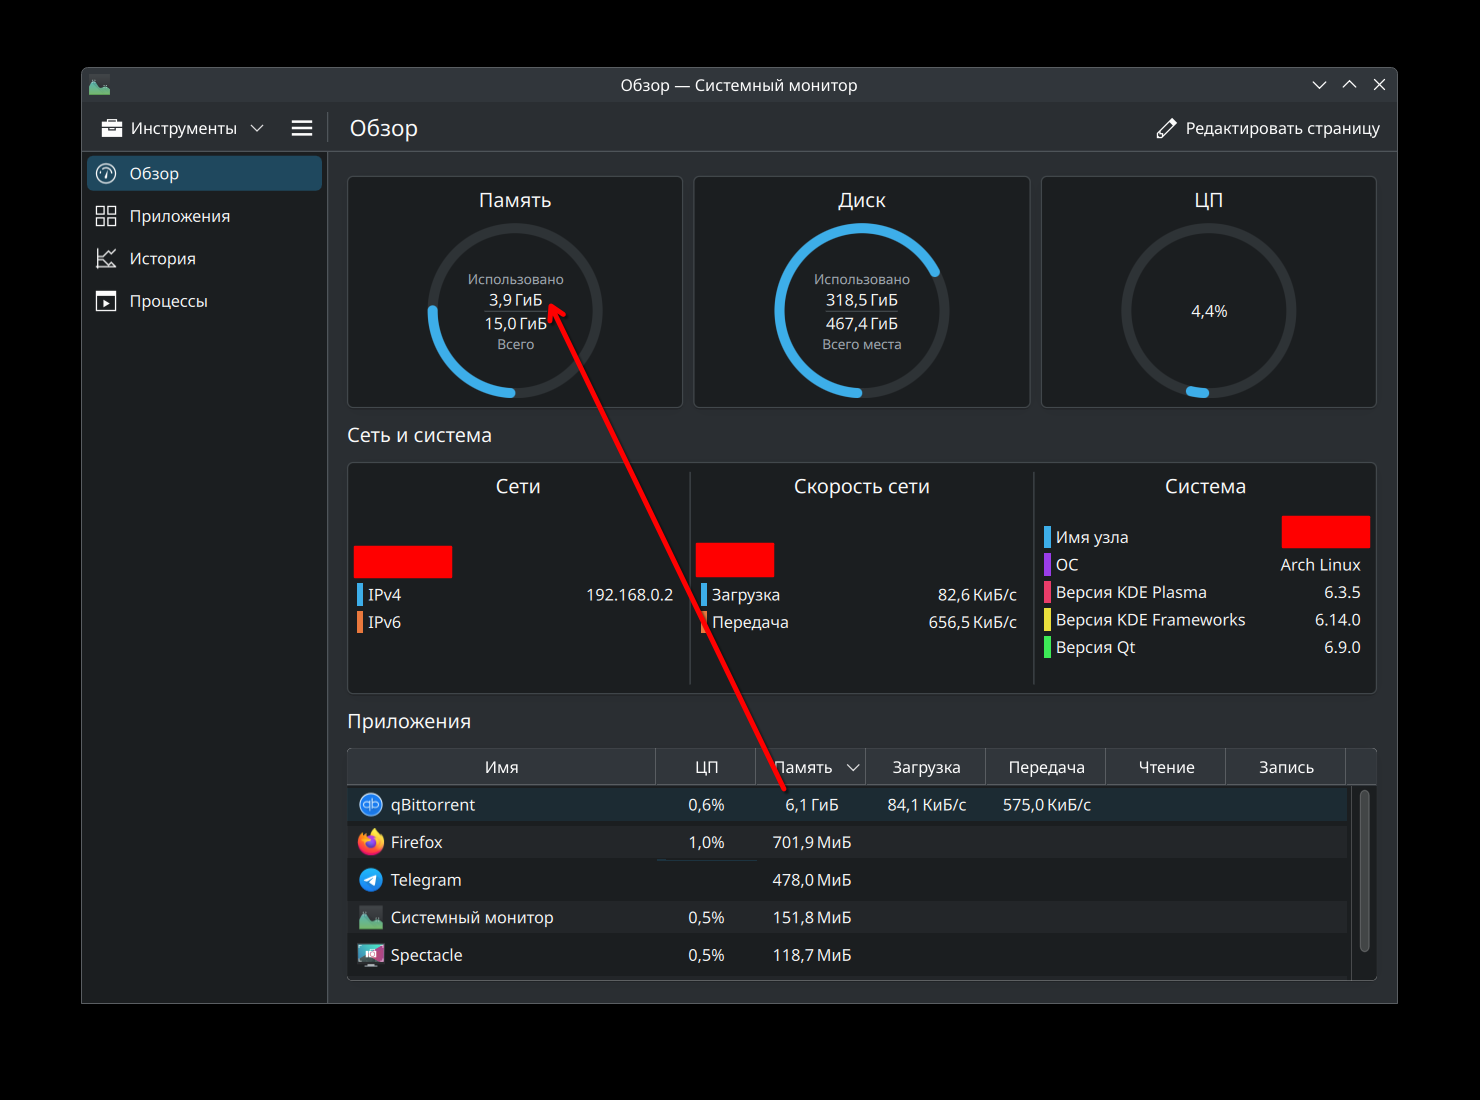Screen dimensions: 1480x1100
Task: Sort applications by Загрузка column
Action: 926,767
